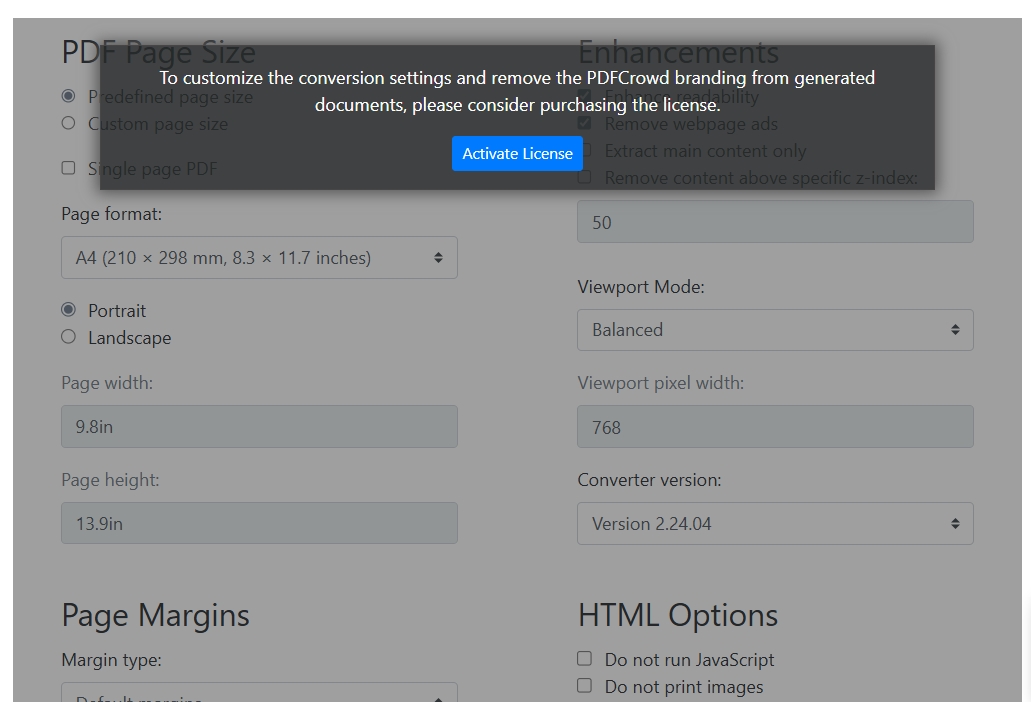Open the Margin type dropdown
This screenshot has width=1031, height=702.
tap(259, 693)
